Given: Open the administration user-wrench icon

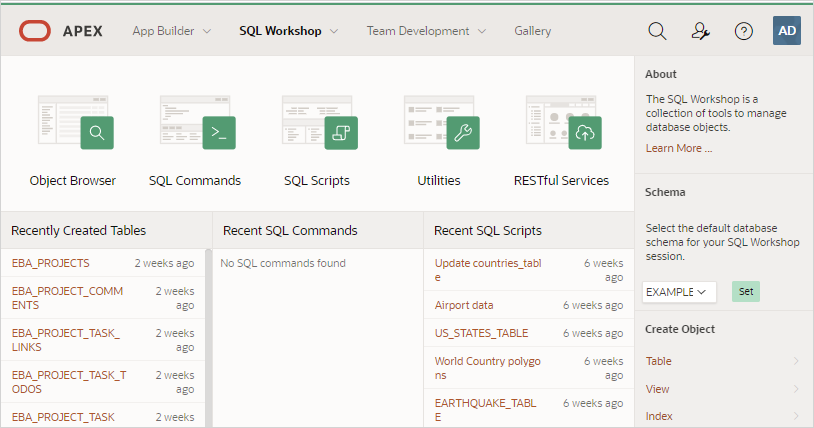Looking at the screenshot, I should (700, 31).
